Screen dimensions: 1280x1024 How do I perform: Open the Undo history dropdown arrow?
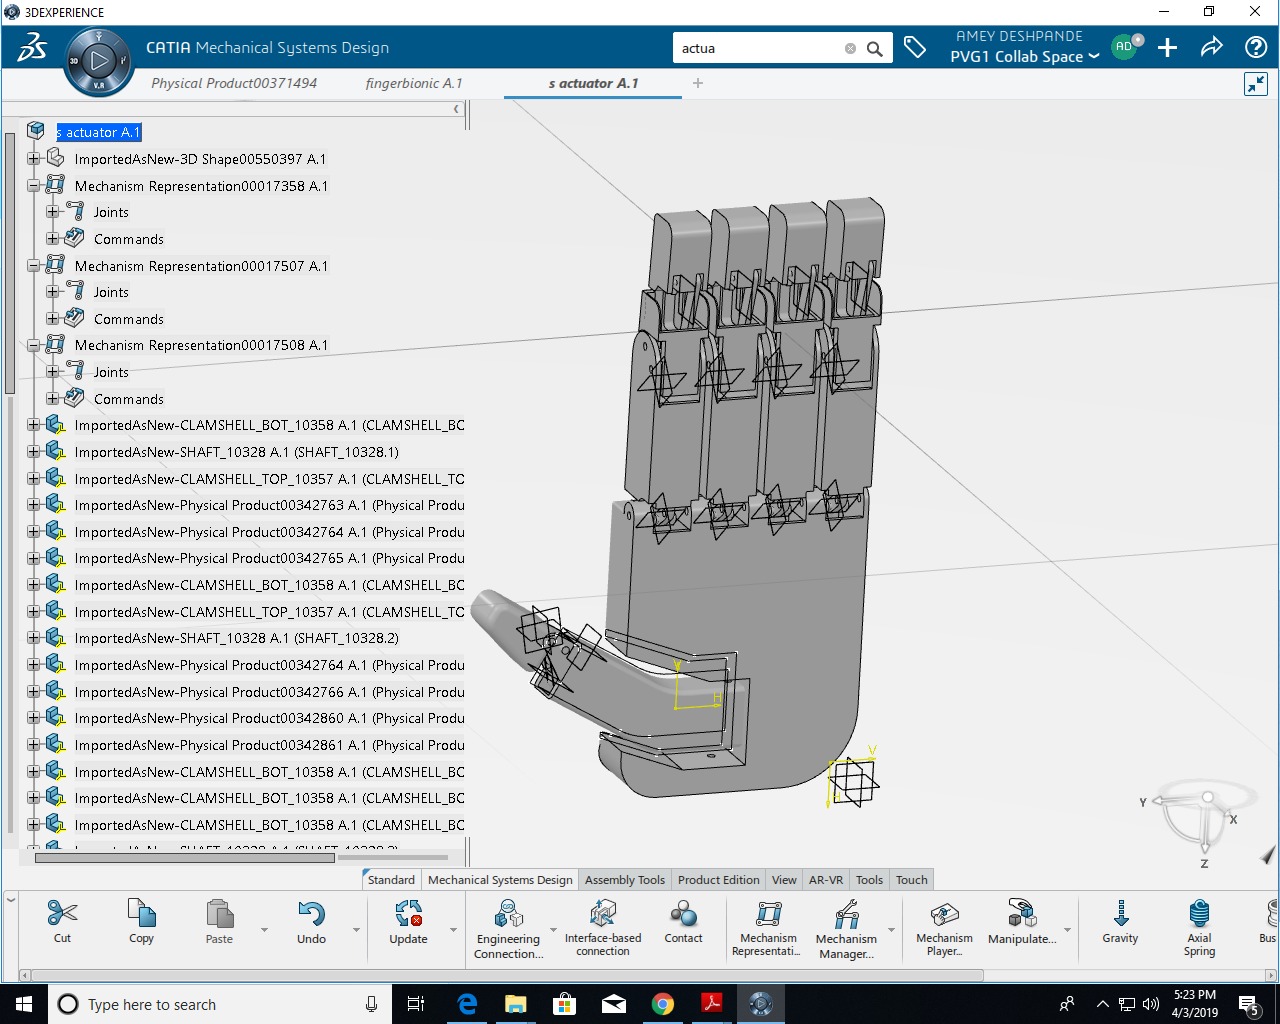pos(356,930)
